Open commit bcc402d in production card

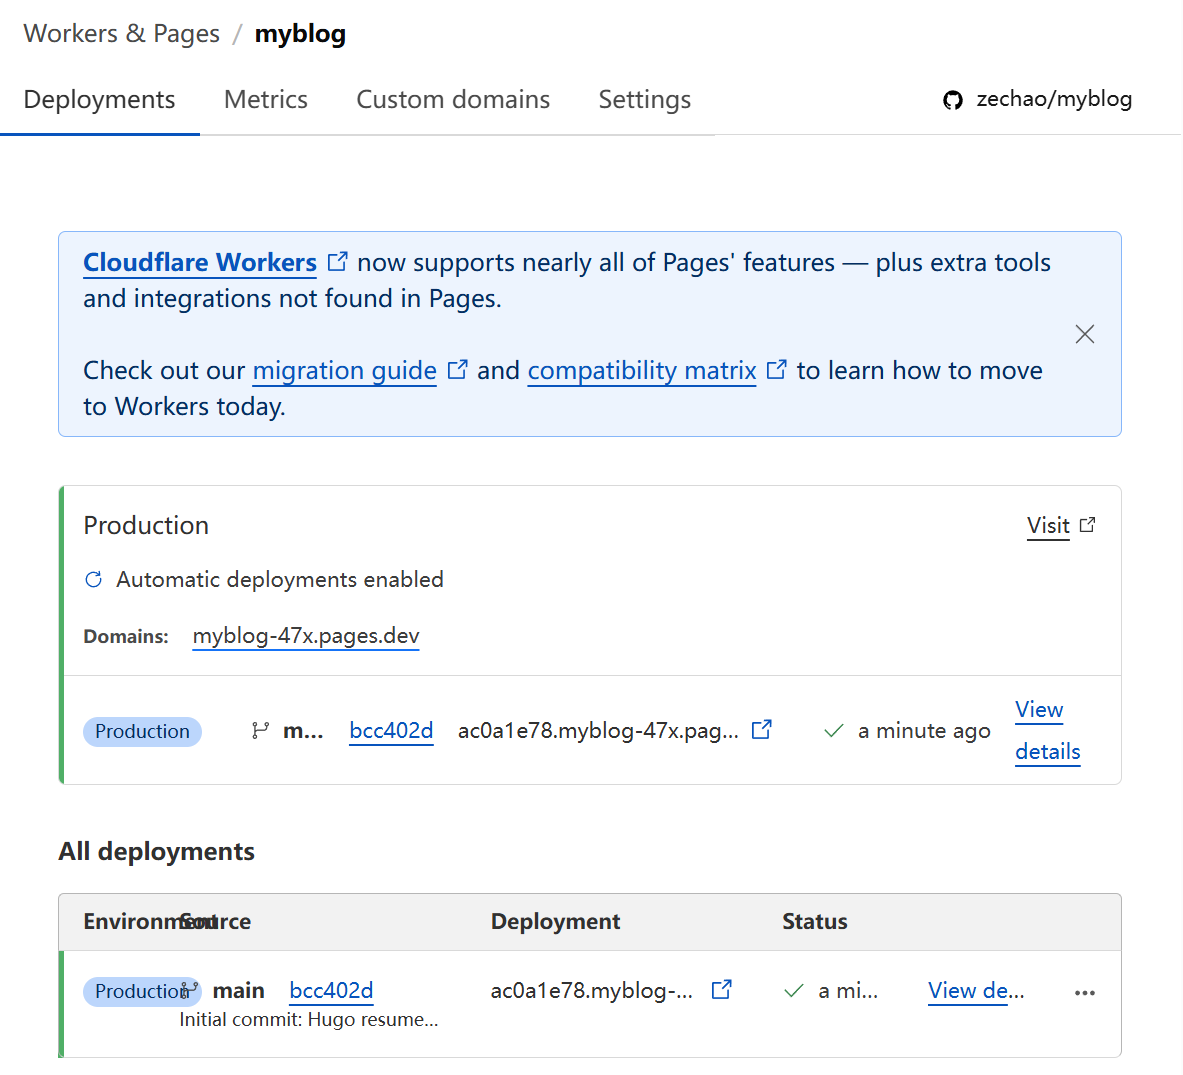[x=391, y=731]
